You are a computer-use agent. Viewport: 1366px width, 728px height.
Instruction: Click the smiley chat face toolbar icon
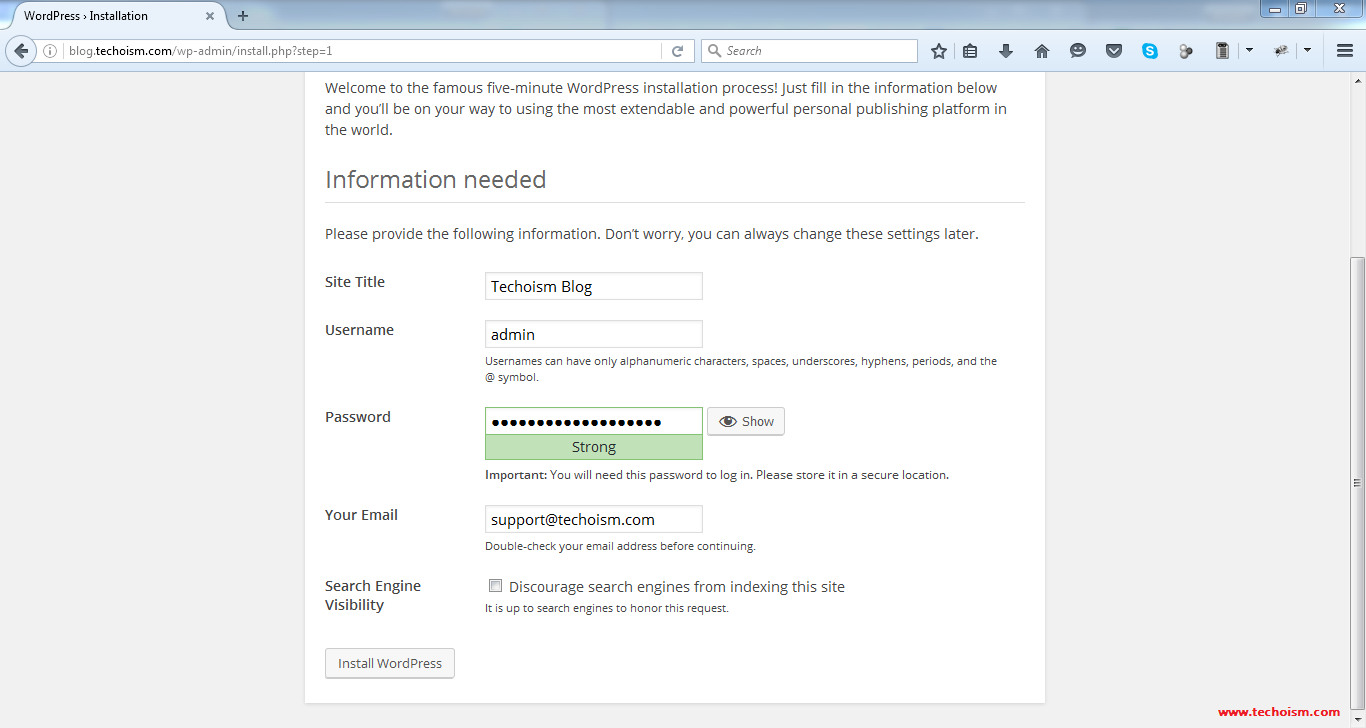click(x=1078, y=51)
